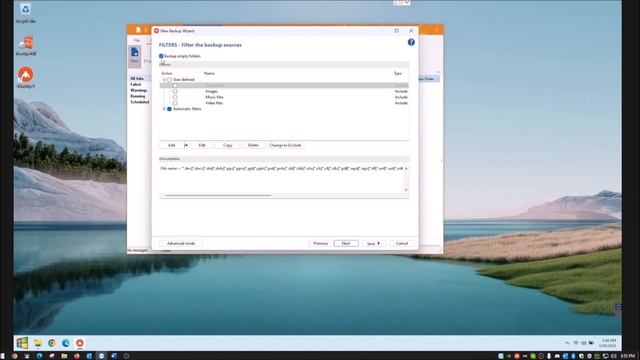Viewport: 640px width, 360px height.
Task: Cancel the New Backup Wizard
Action: click(402, 243)
